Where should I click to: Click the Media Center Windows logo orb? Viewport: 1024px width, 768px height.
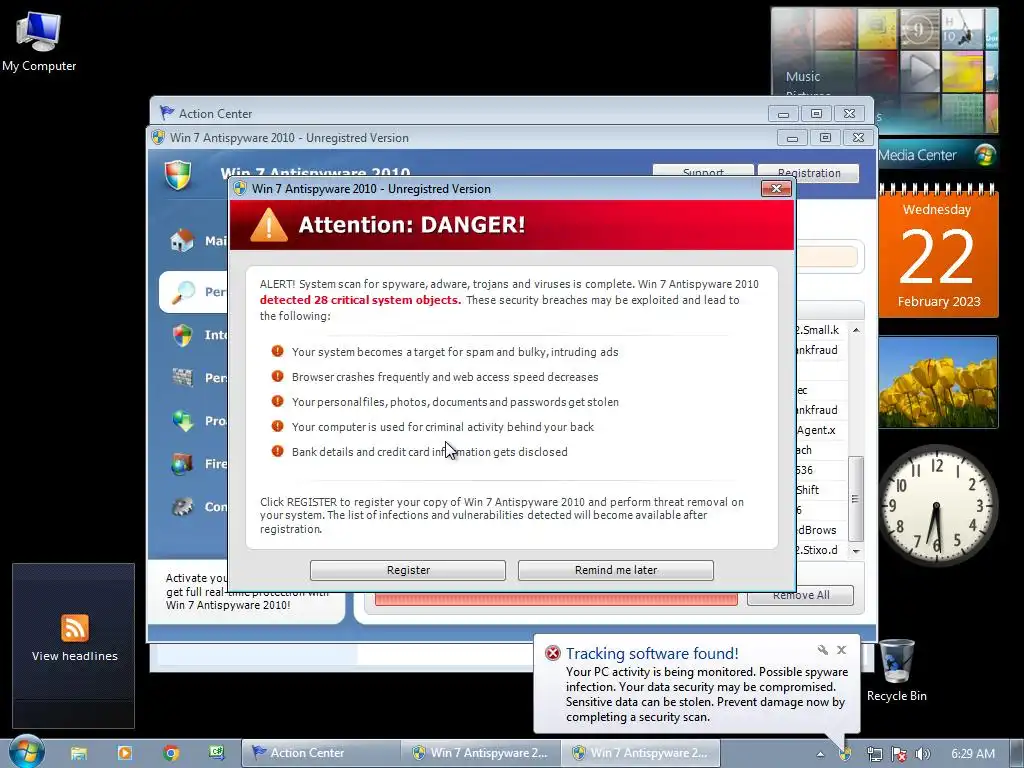tap(984, 155)
